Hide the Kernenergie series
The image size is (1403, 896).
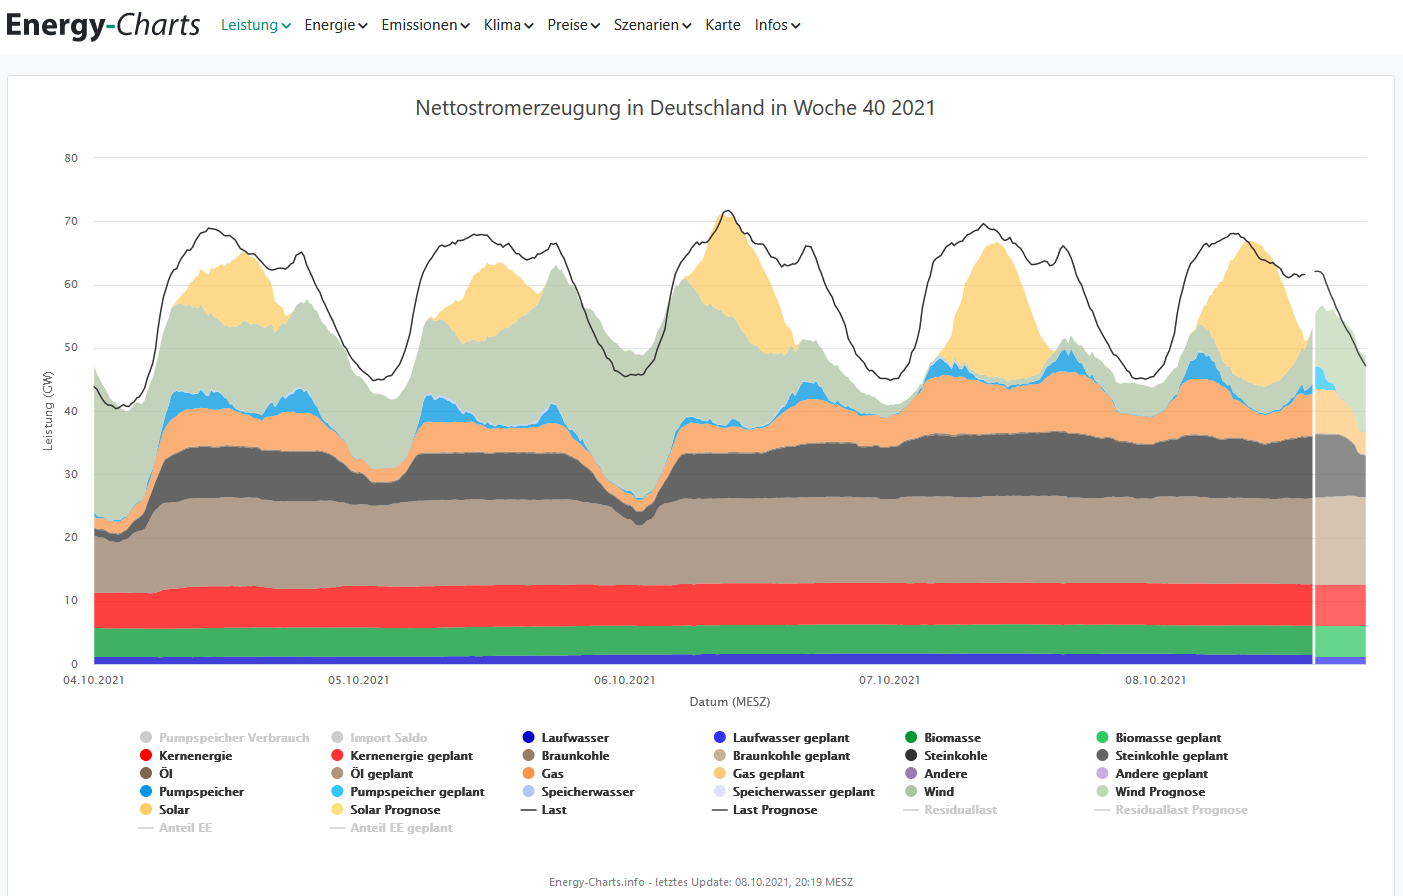(x=186, y=756)
